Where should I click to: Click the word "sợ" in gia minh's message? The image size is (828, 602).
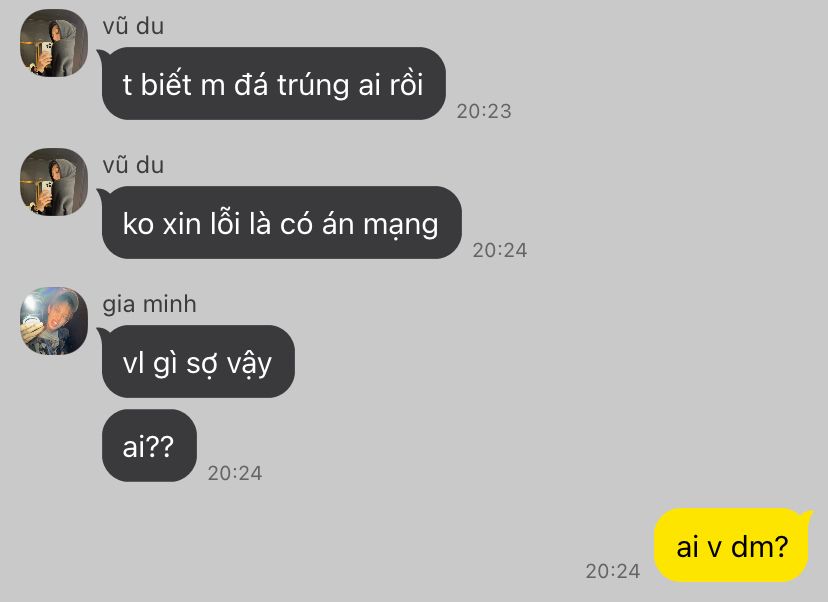pos(202,364)
